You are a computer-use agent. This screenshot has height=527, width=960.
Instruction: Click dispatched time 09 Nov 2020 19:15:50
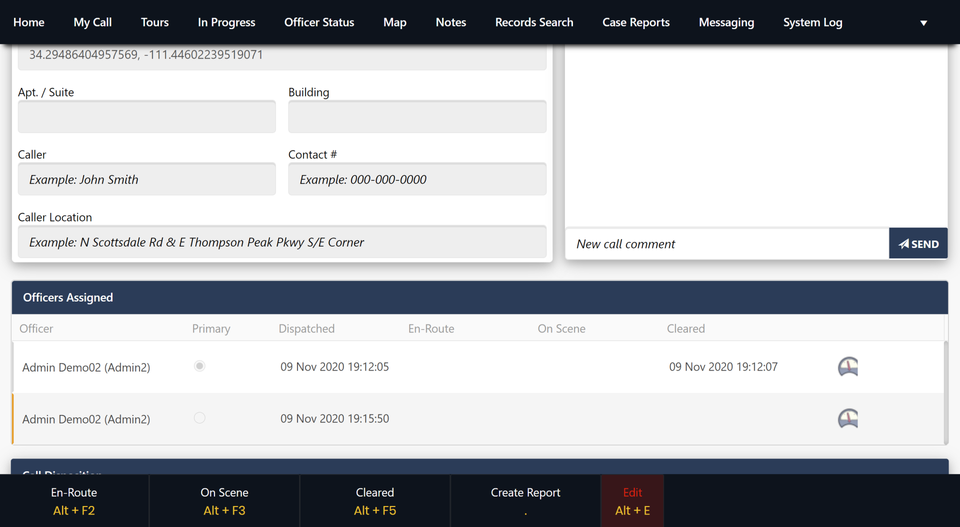coord(335,419)
